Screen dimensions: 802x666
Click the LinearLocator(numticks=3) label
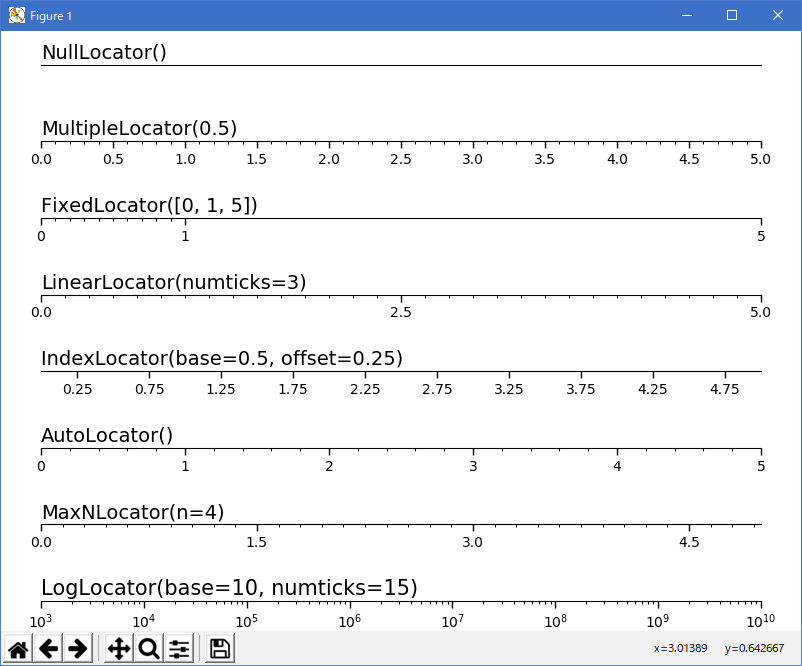click(174, 282)
